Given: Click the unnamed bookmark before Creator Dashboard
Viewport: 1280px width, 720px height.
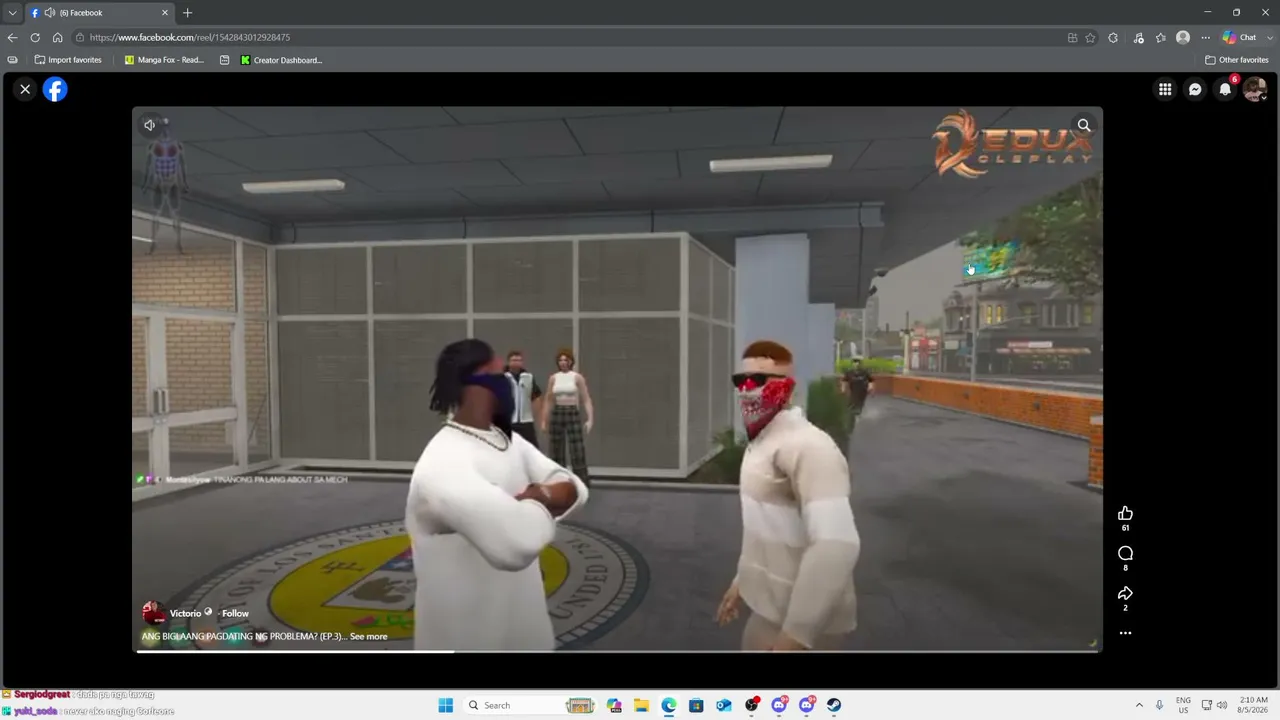Looking at the screenshot, I should pos(224,60).
